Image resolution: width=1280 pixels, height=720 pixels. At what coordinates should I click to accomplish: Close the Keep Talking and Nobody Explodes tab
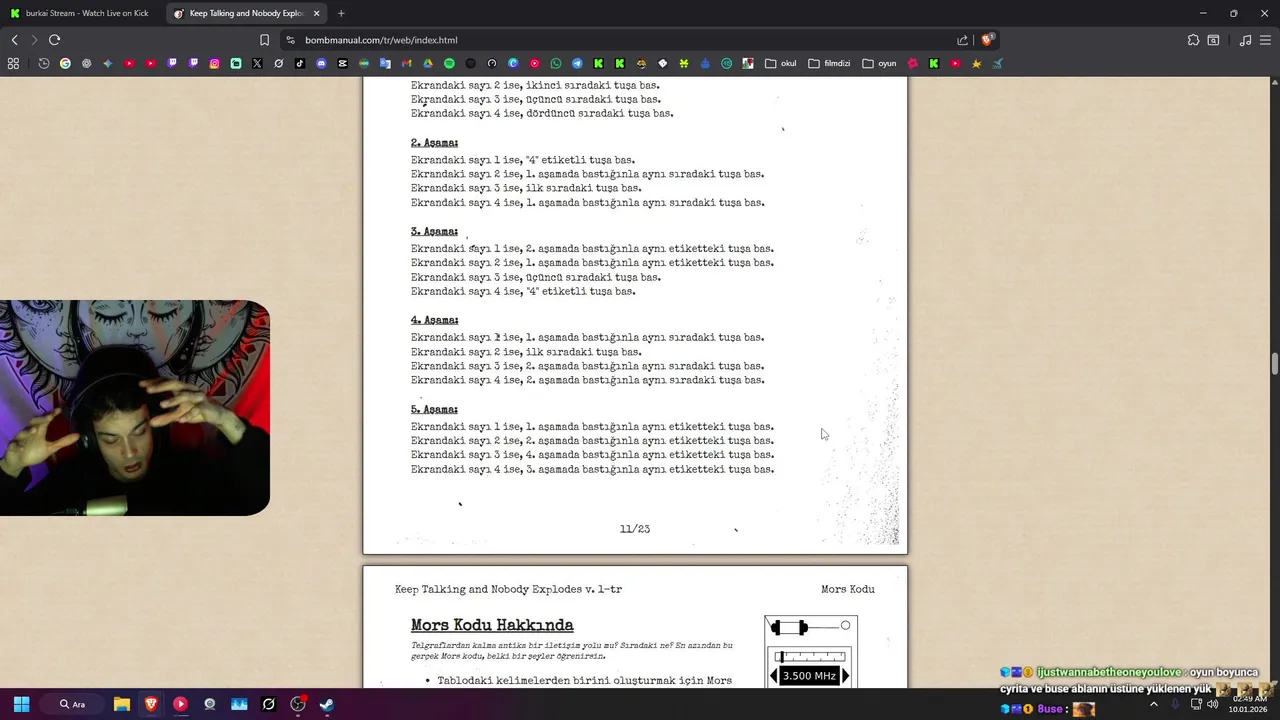coord(316,13)
